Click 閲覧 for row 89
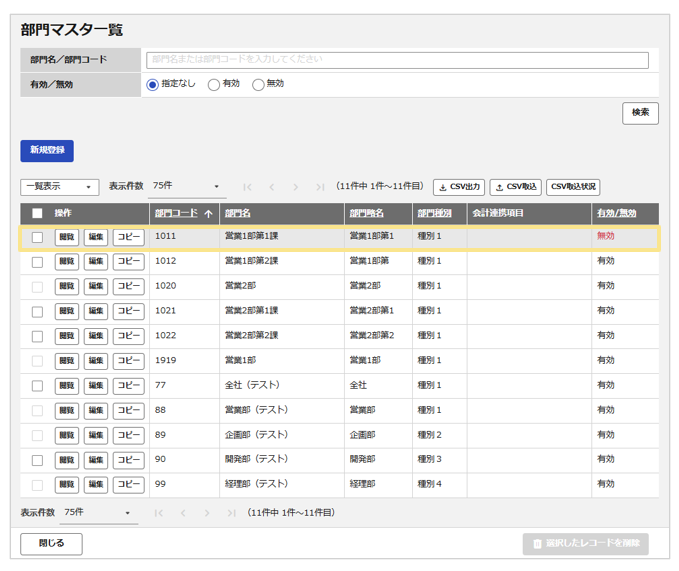Viewport: 679px width, 571px height. click(67, 436)
